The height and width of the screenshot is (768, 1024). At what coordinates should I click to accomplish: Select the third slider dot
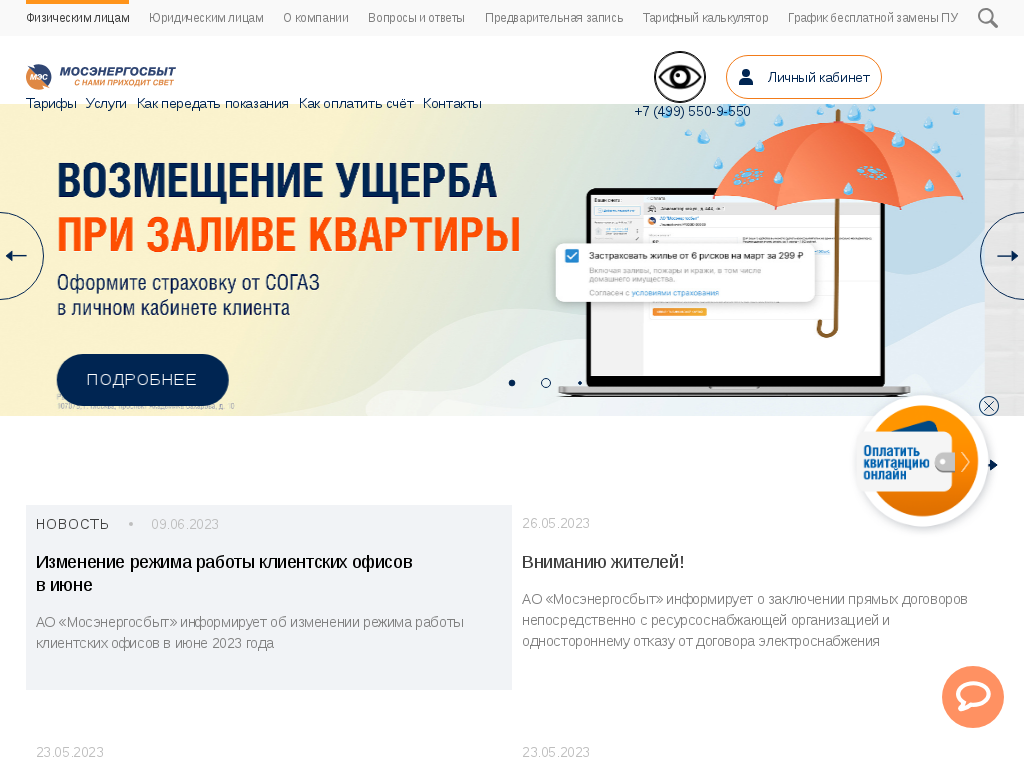[x=580, y=383]
